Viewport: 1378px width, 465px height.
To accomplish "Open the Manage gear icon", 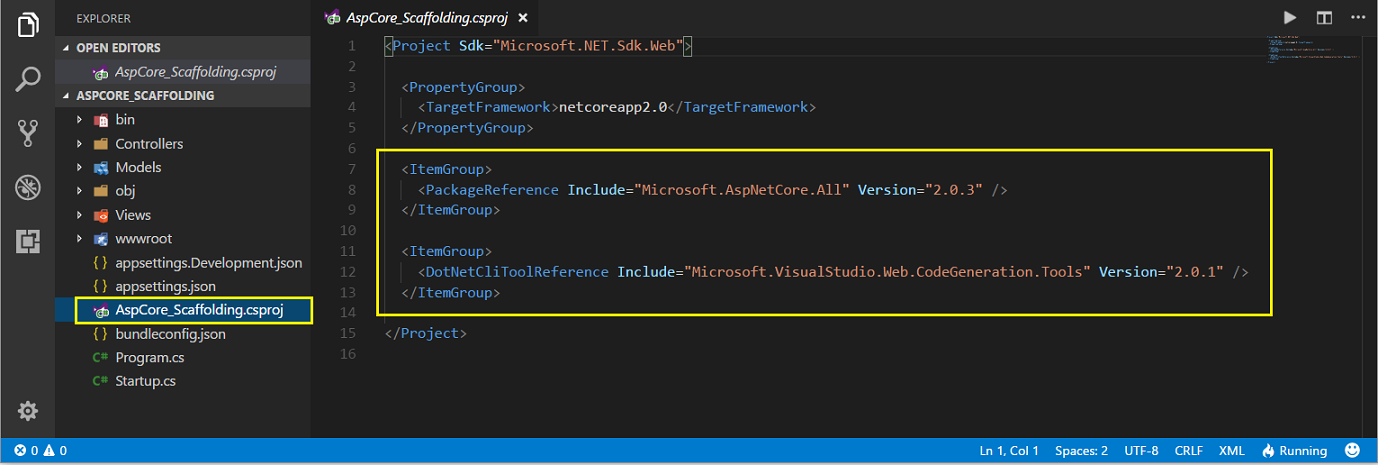I will coord(28,411).
